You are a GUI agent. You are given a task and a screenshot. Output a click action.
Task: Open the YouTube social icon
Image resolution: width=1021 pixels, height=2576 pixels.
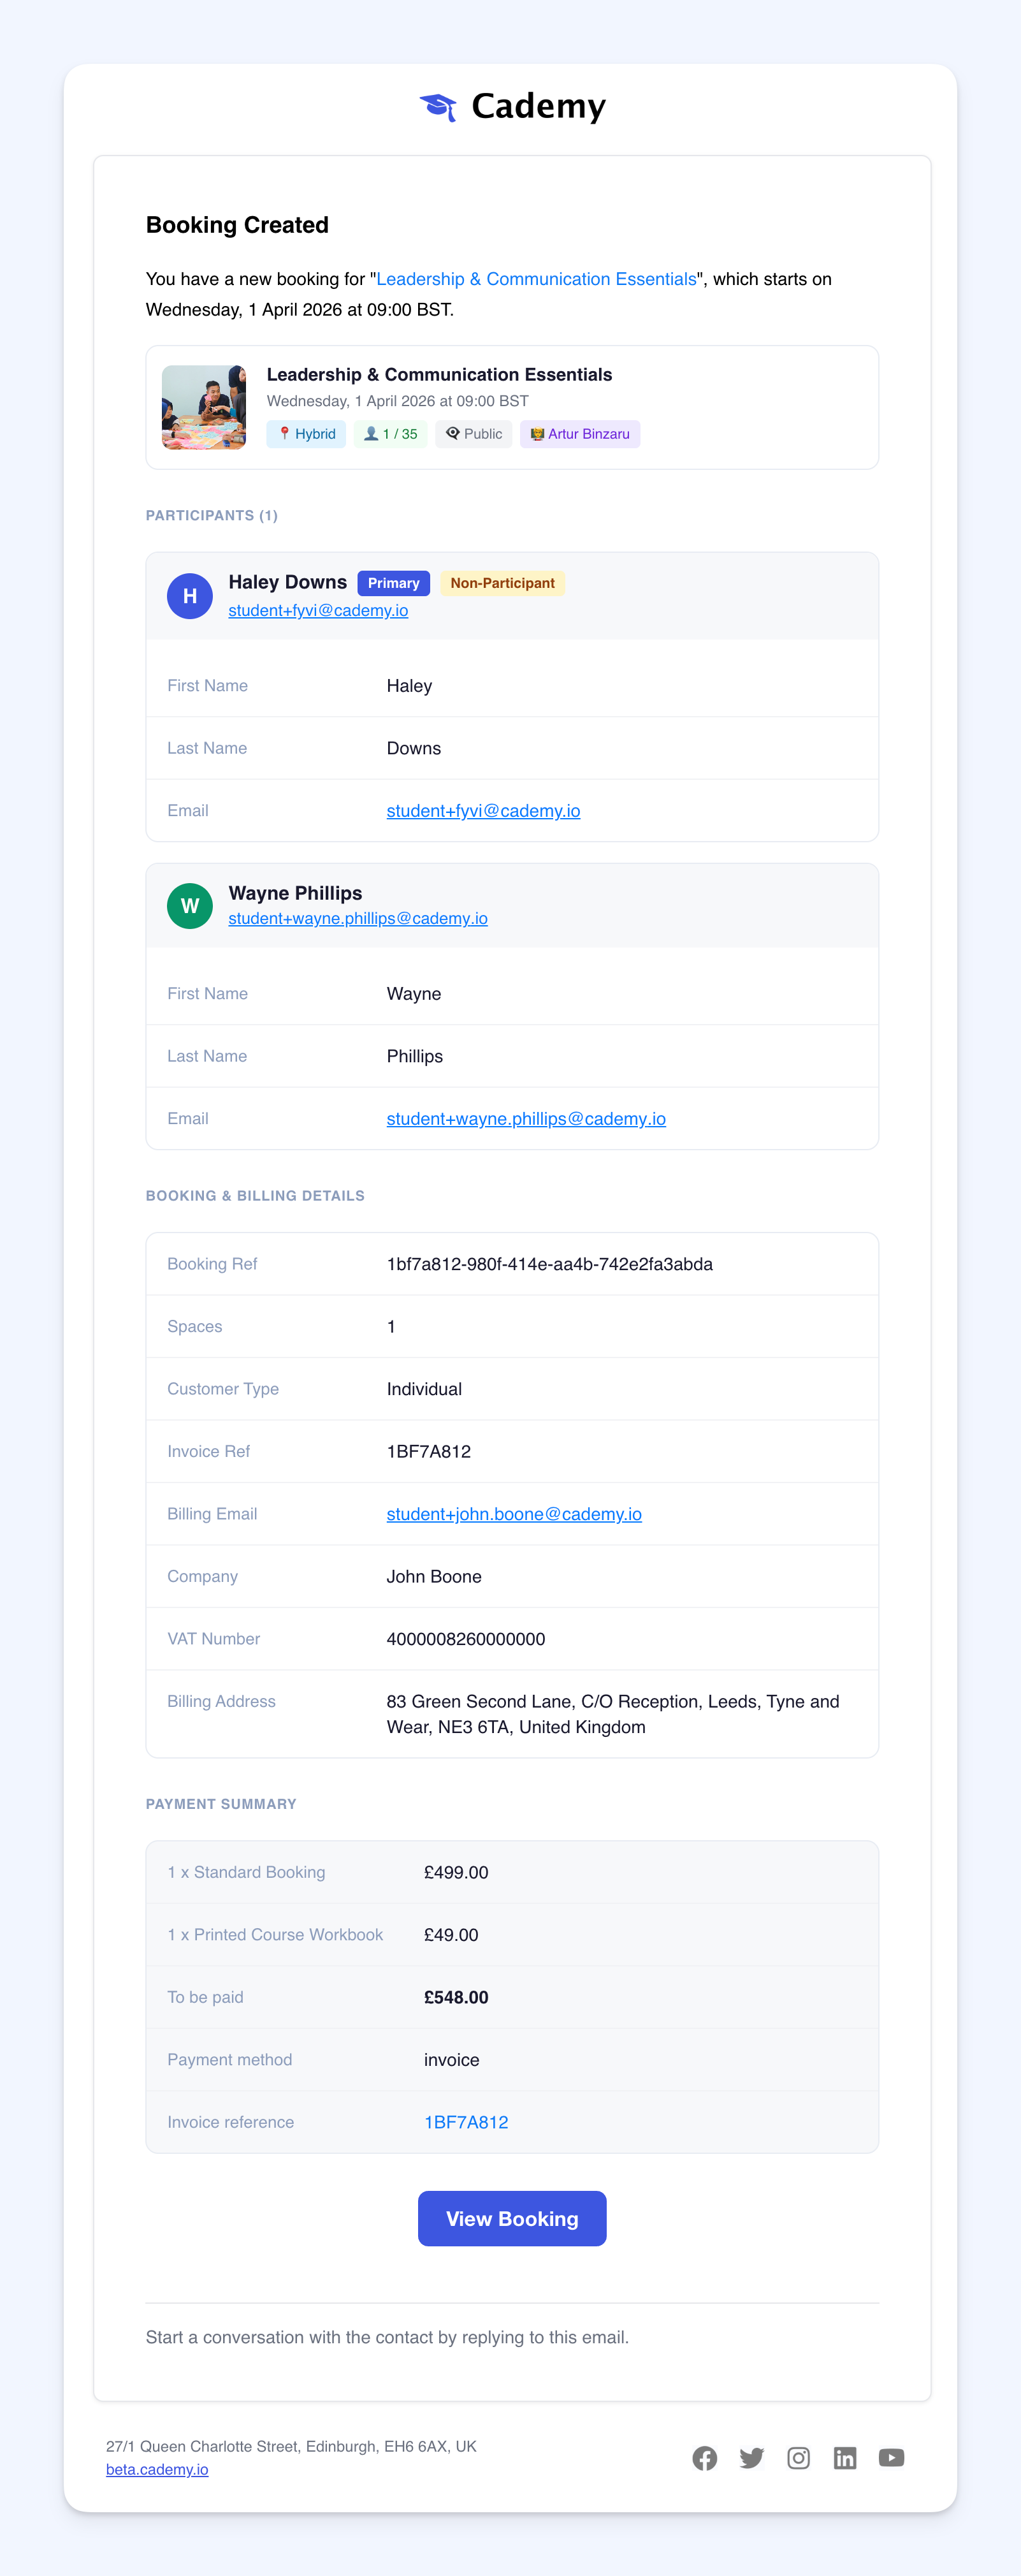[x=891, y=2458]
